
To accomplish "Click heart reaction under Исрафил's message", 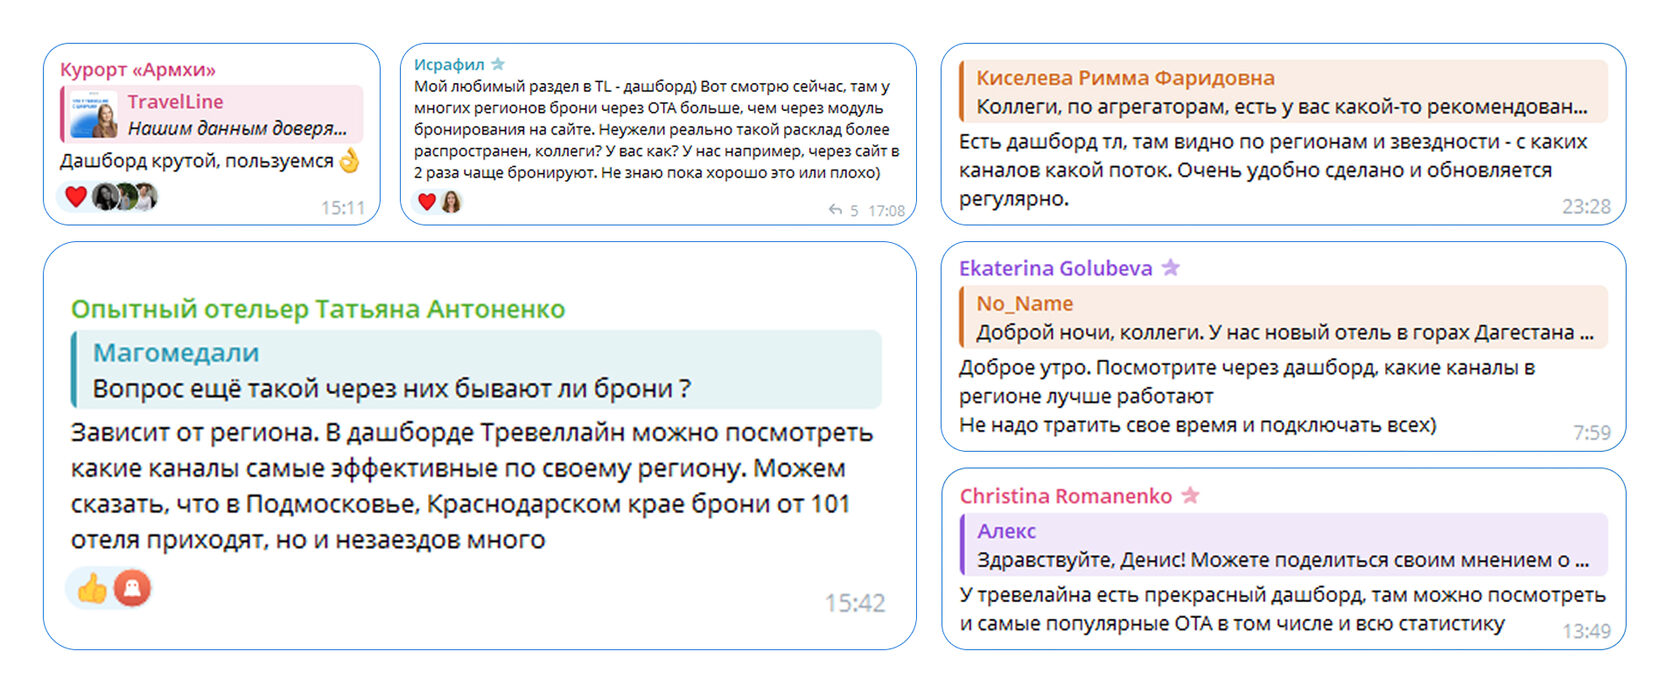I will tap(427, 202).
